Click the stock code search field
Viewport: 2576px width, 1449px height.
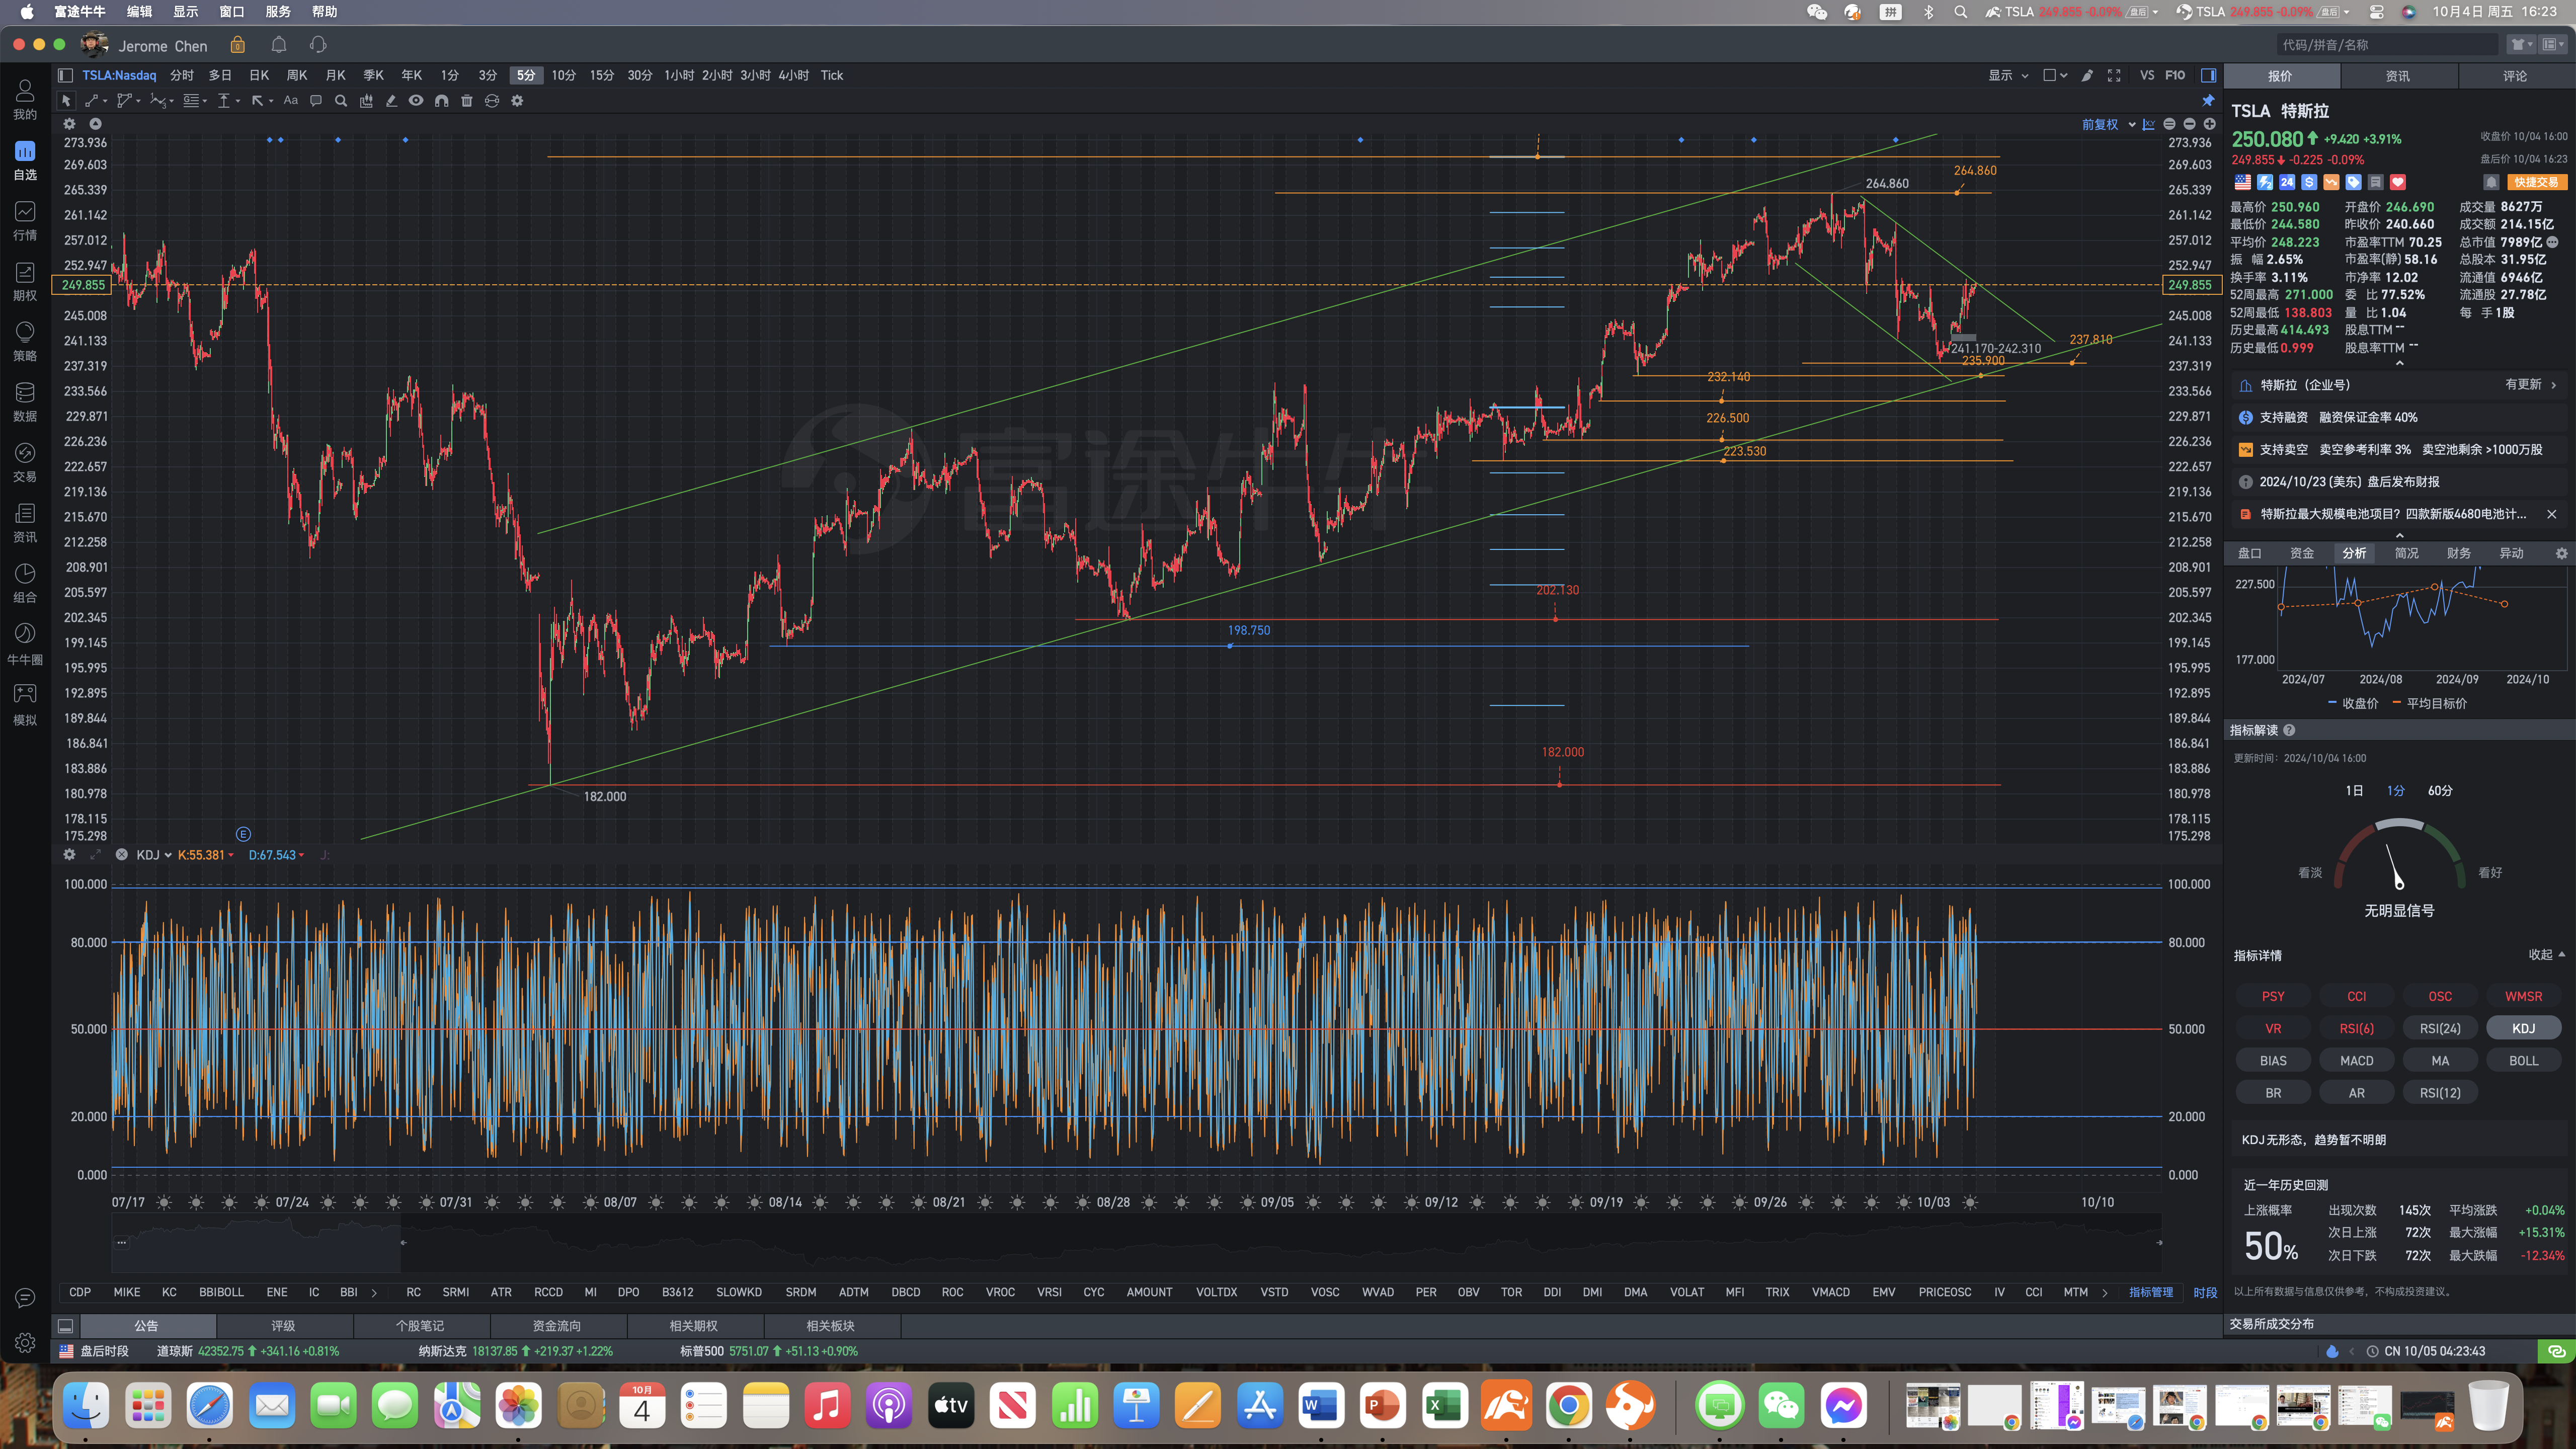click(2386, 45)
